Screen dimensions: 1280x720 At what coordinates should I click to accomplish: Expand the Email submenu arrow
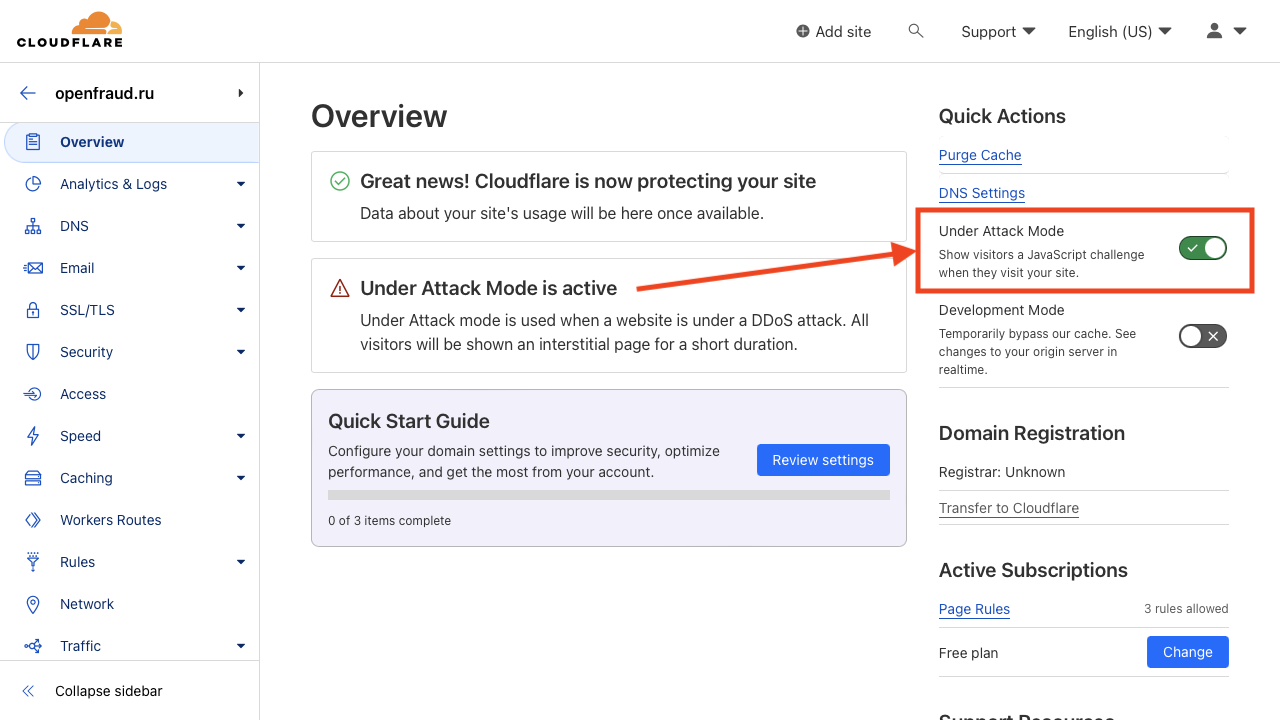pos(241,268)
